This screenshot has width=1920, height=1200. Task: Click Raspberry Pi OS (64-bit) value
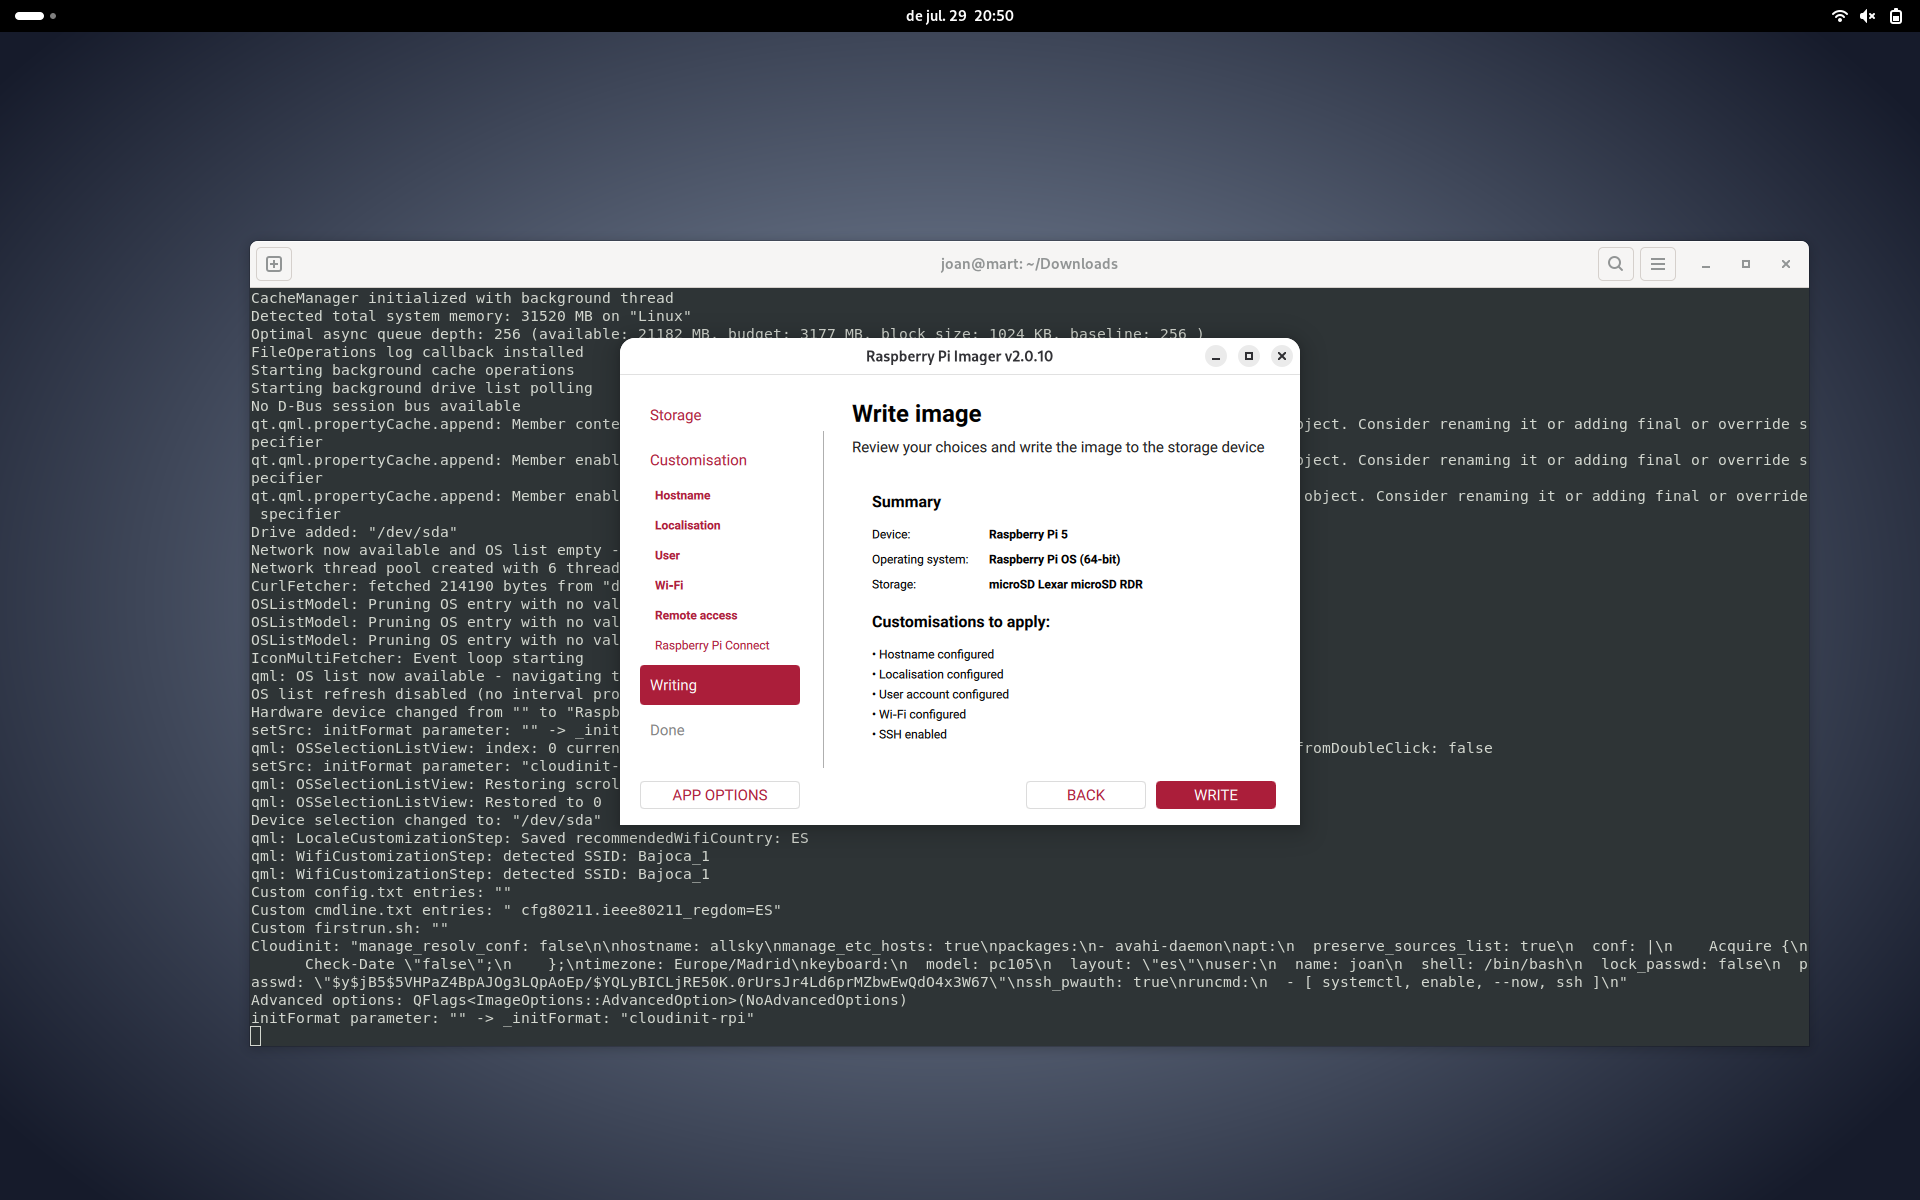coord(1054,559)
